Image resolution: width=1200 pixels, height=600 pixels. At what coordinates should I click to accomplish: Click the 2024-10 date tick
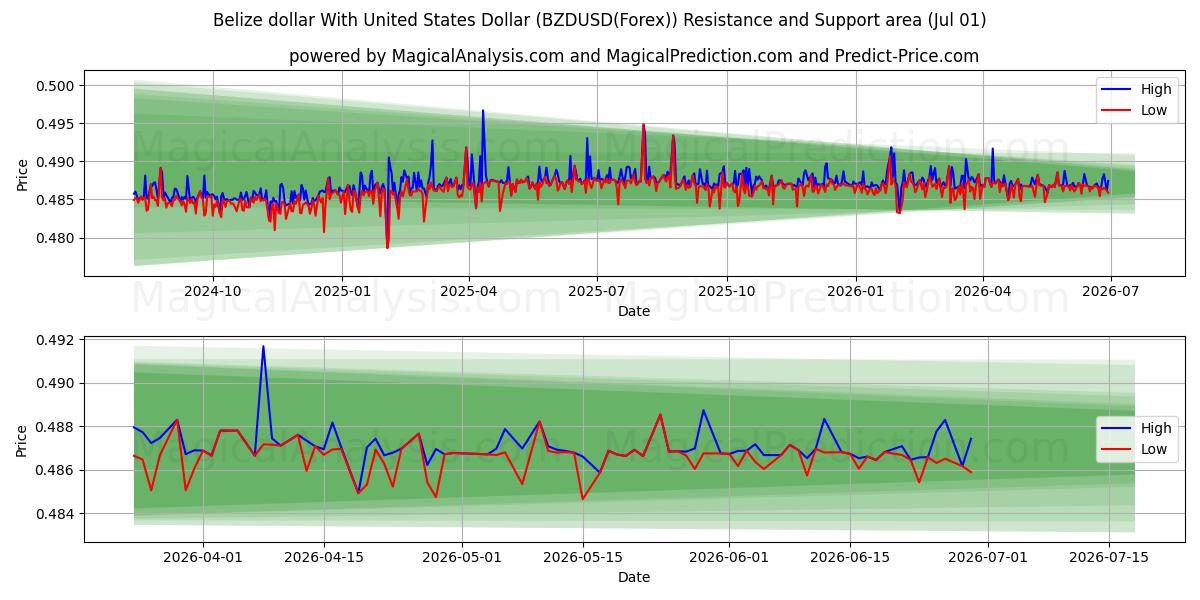tap(213, 290)
